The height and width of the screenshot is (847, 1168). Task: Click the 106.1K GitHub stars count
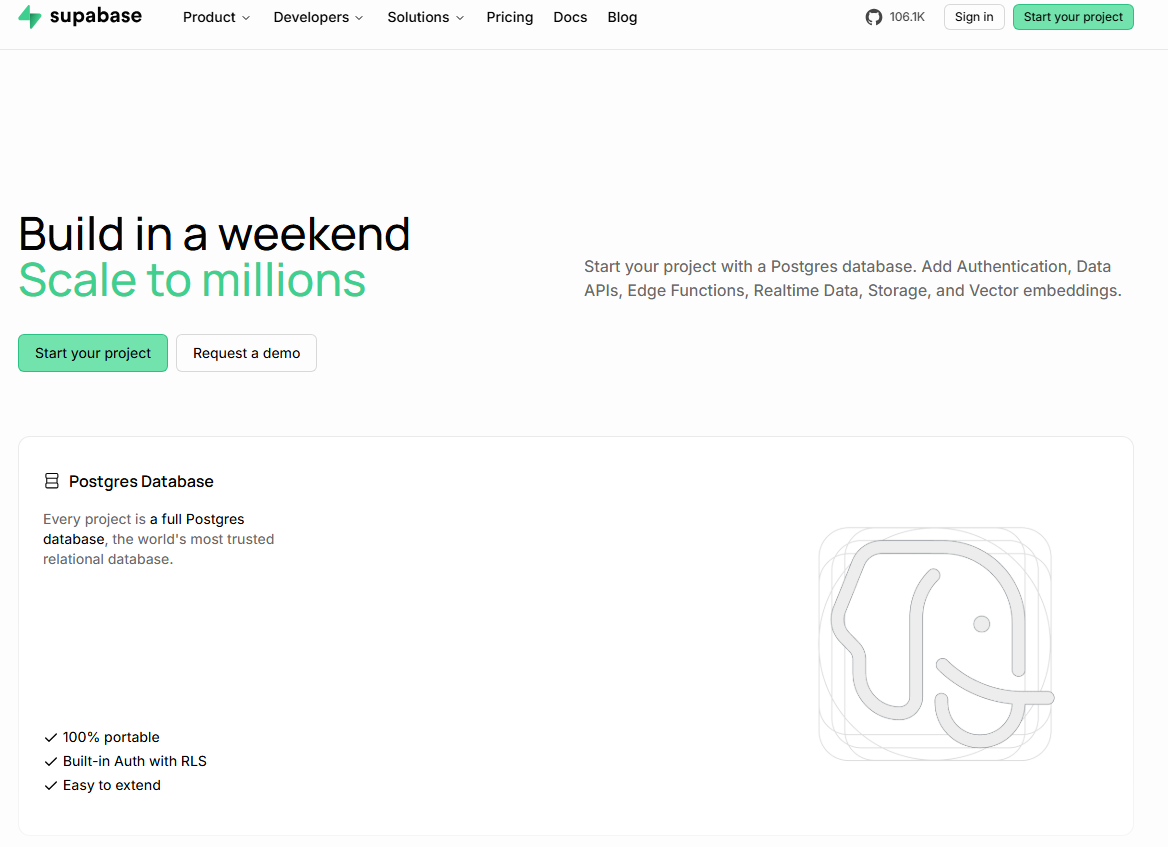pos(907,17)
